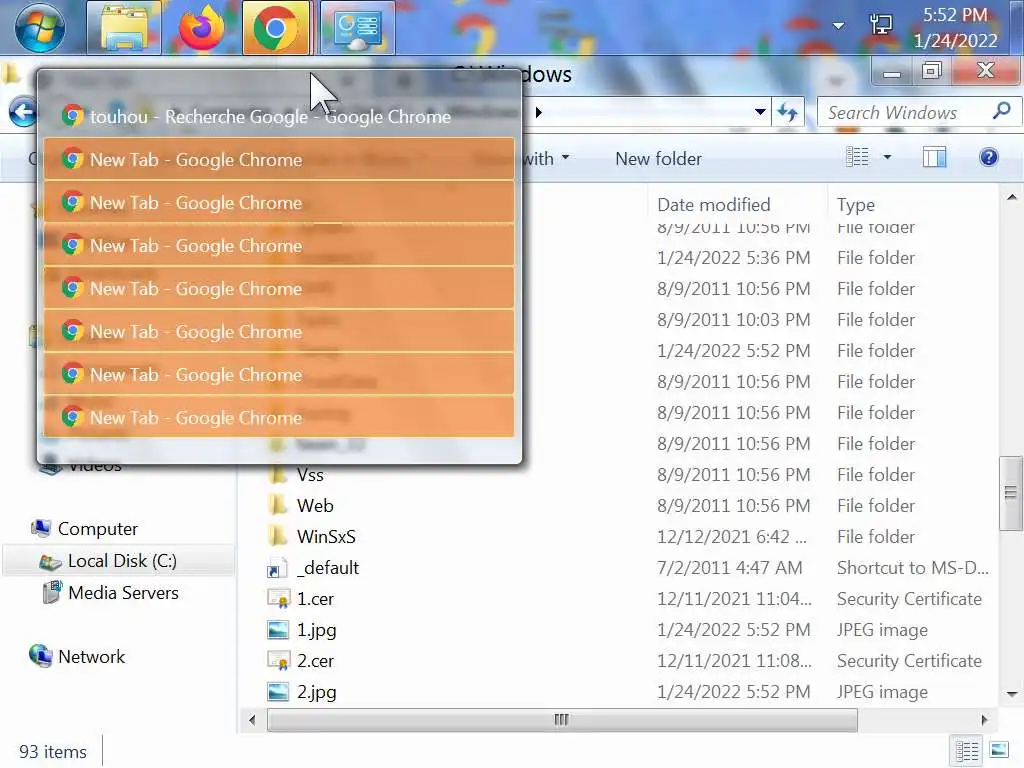
Task: Select the 2.cer certificate file icon
Action: point(278,661)
